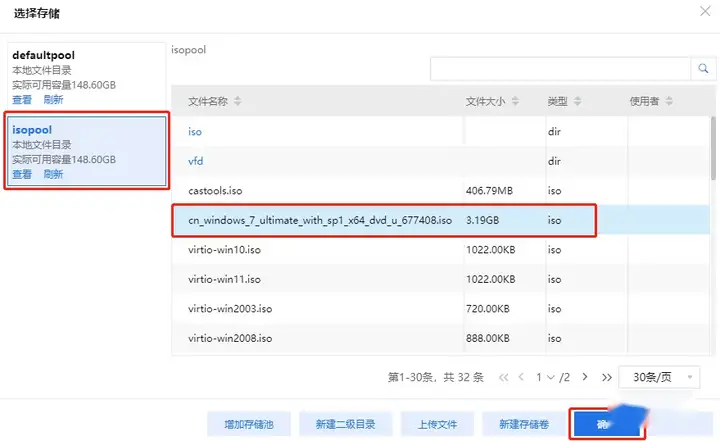Image resolution: width=720 pixels, height=441 pixels.
Task: Select the defaultpool storage pool
Action: pos(86,76)
